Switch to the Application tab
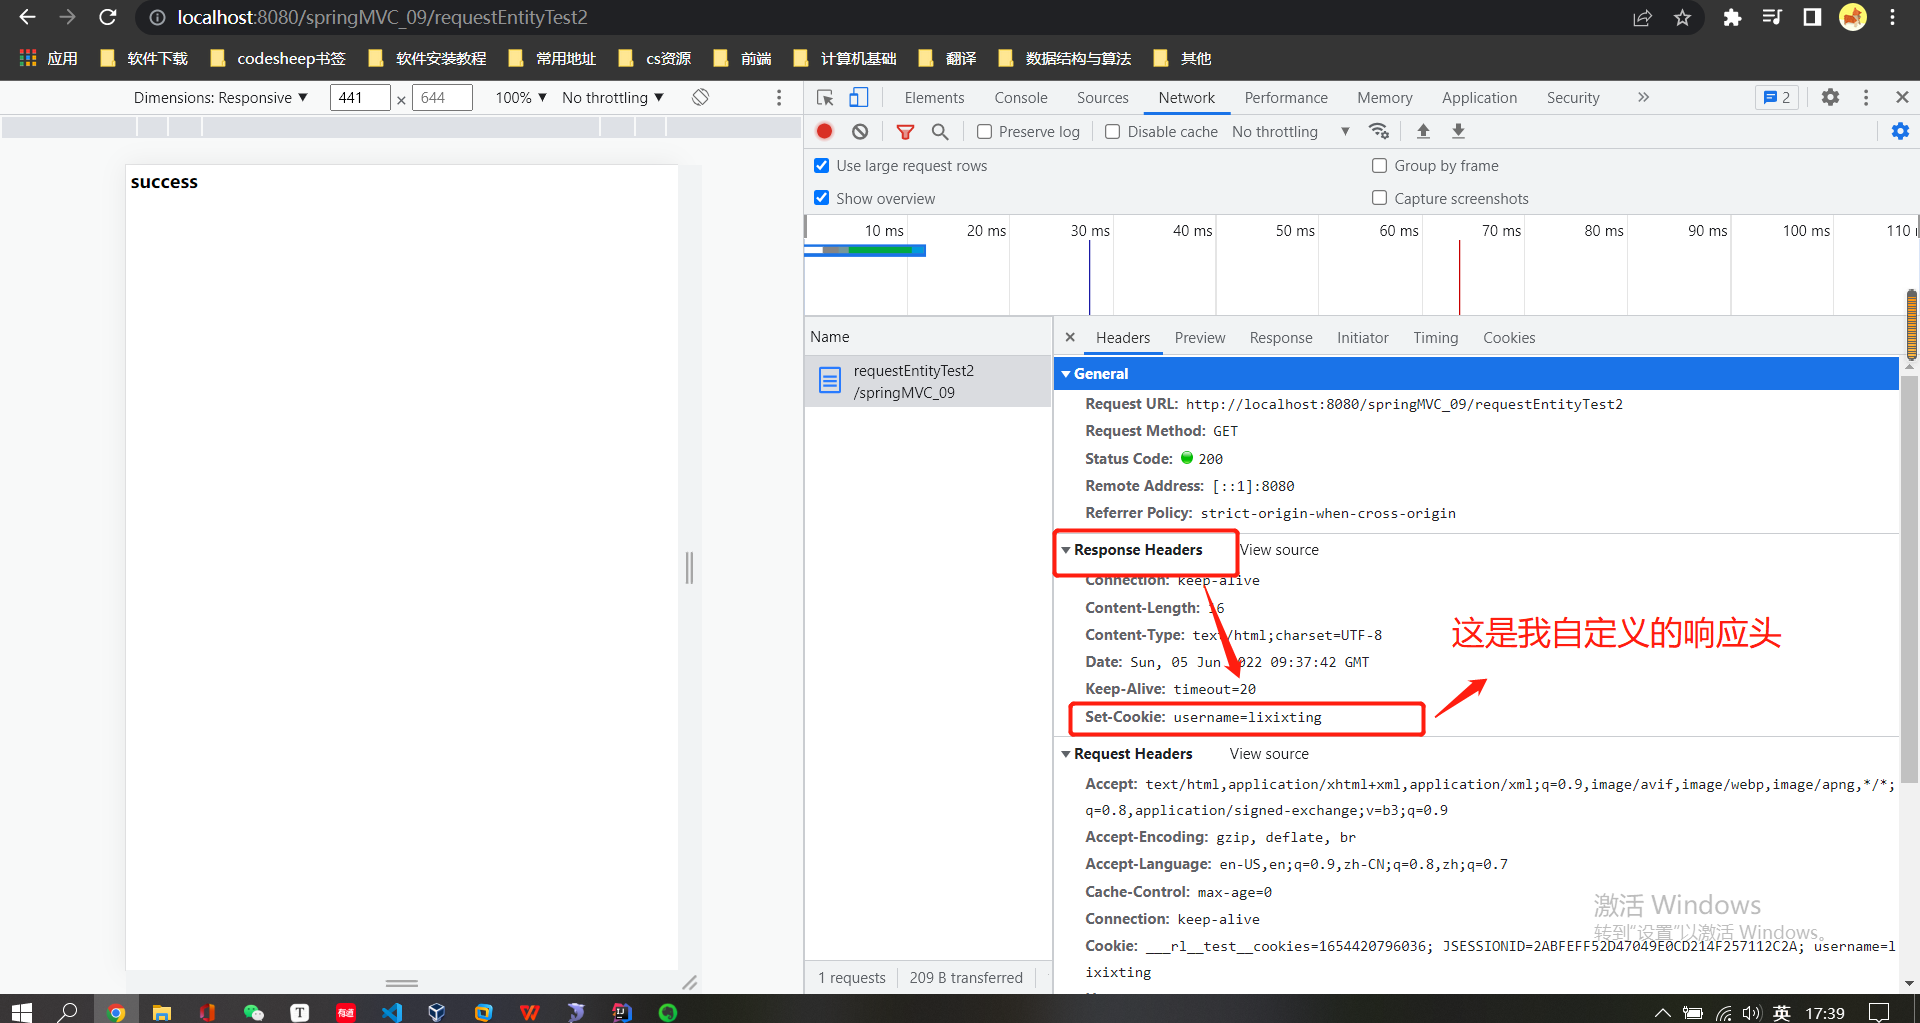The image size is (1920, 1023). [1479, 98]
